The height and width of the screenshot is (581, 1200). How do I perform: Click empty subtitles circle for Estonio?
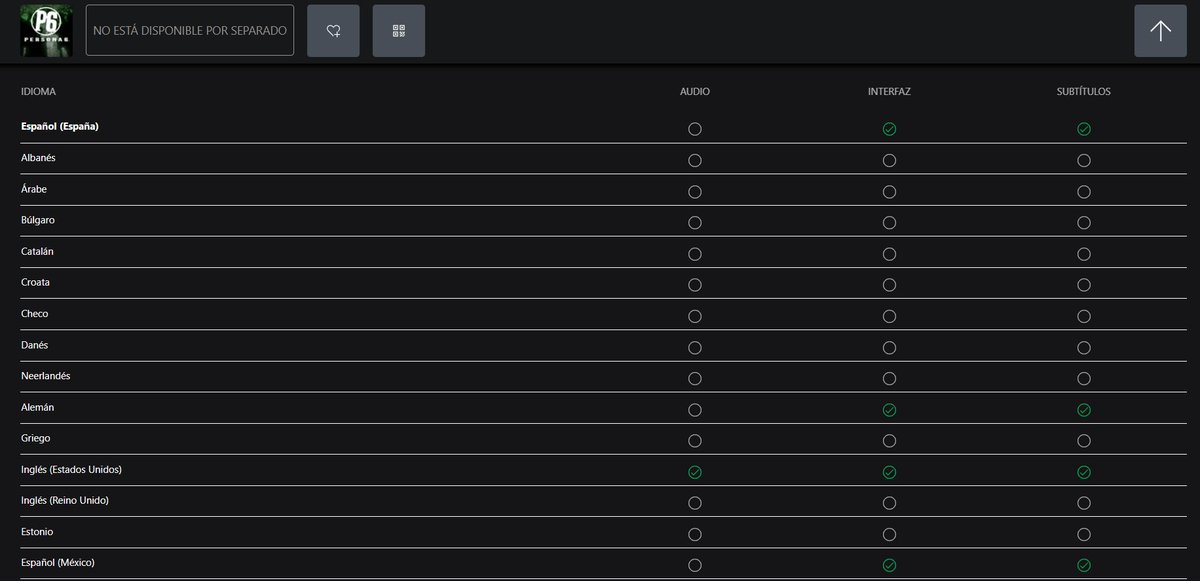coord(1084,534)
